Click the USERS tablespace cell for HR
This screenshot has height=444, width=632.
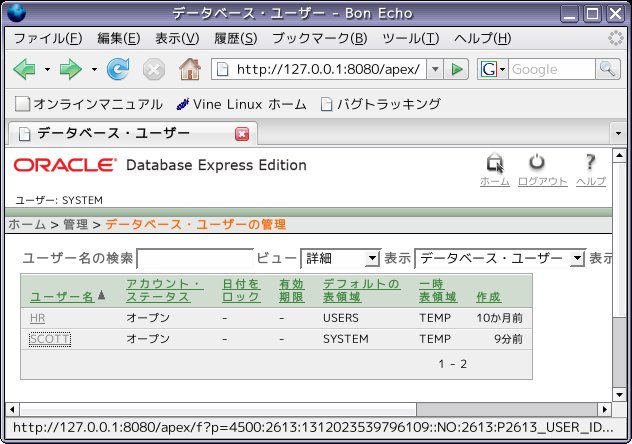point(341,318)
